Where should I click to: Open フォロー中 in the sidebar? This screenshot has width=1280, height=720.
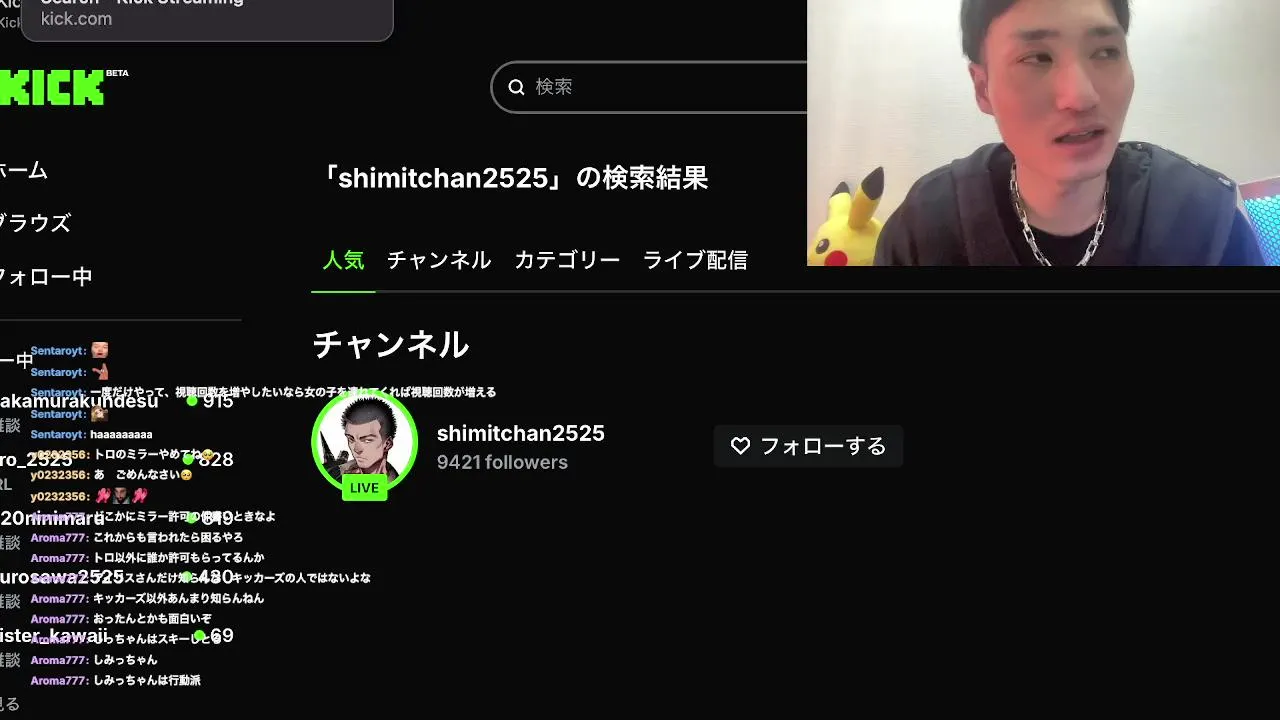pyautogui.click(x=46, y=277)
